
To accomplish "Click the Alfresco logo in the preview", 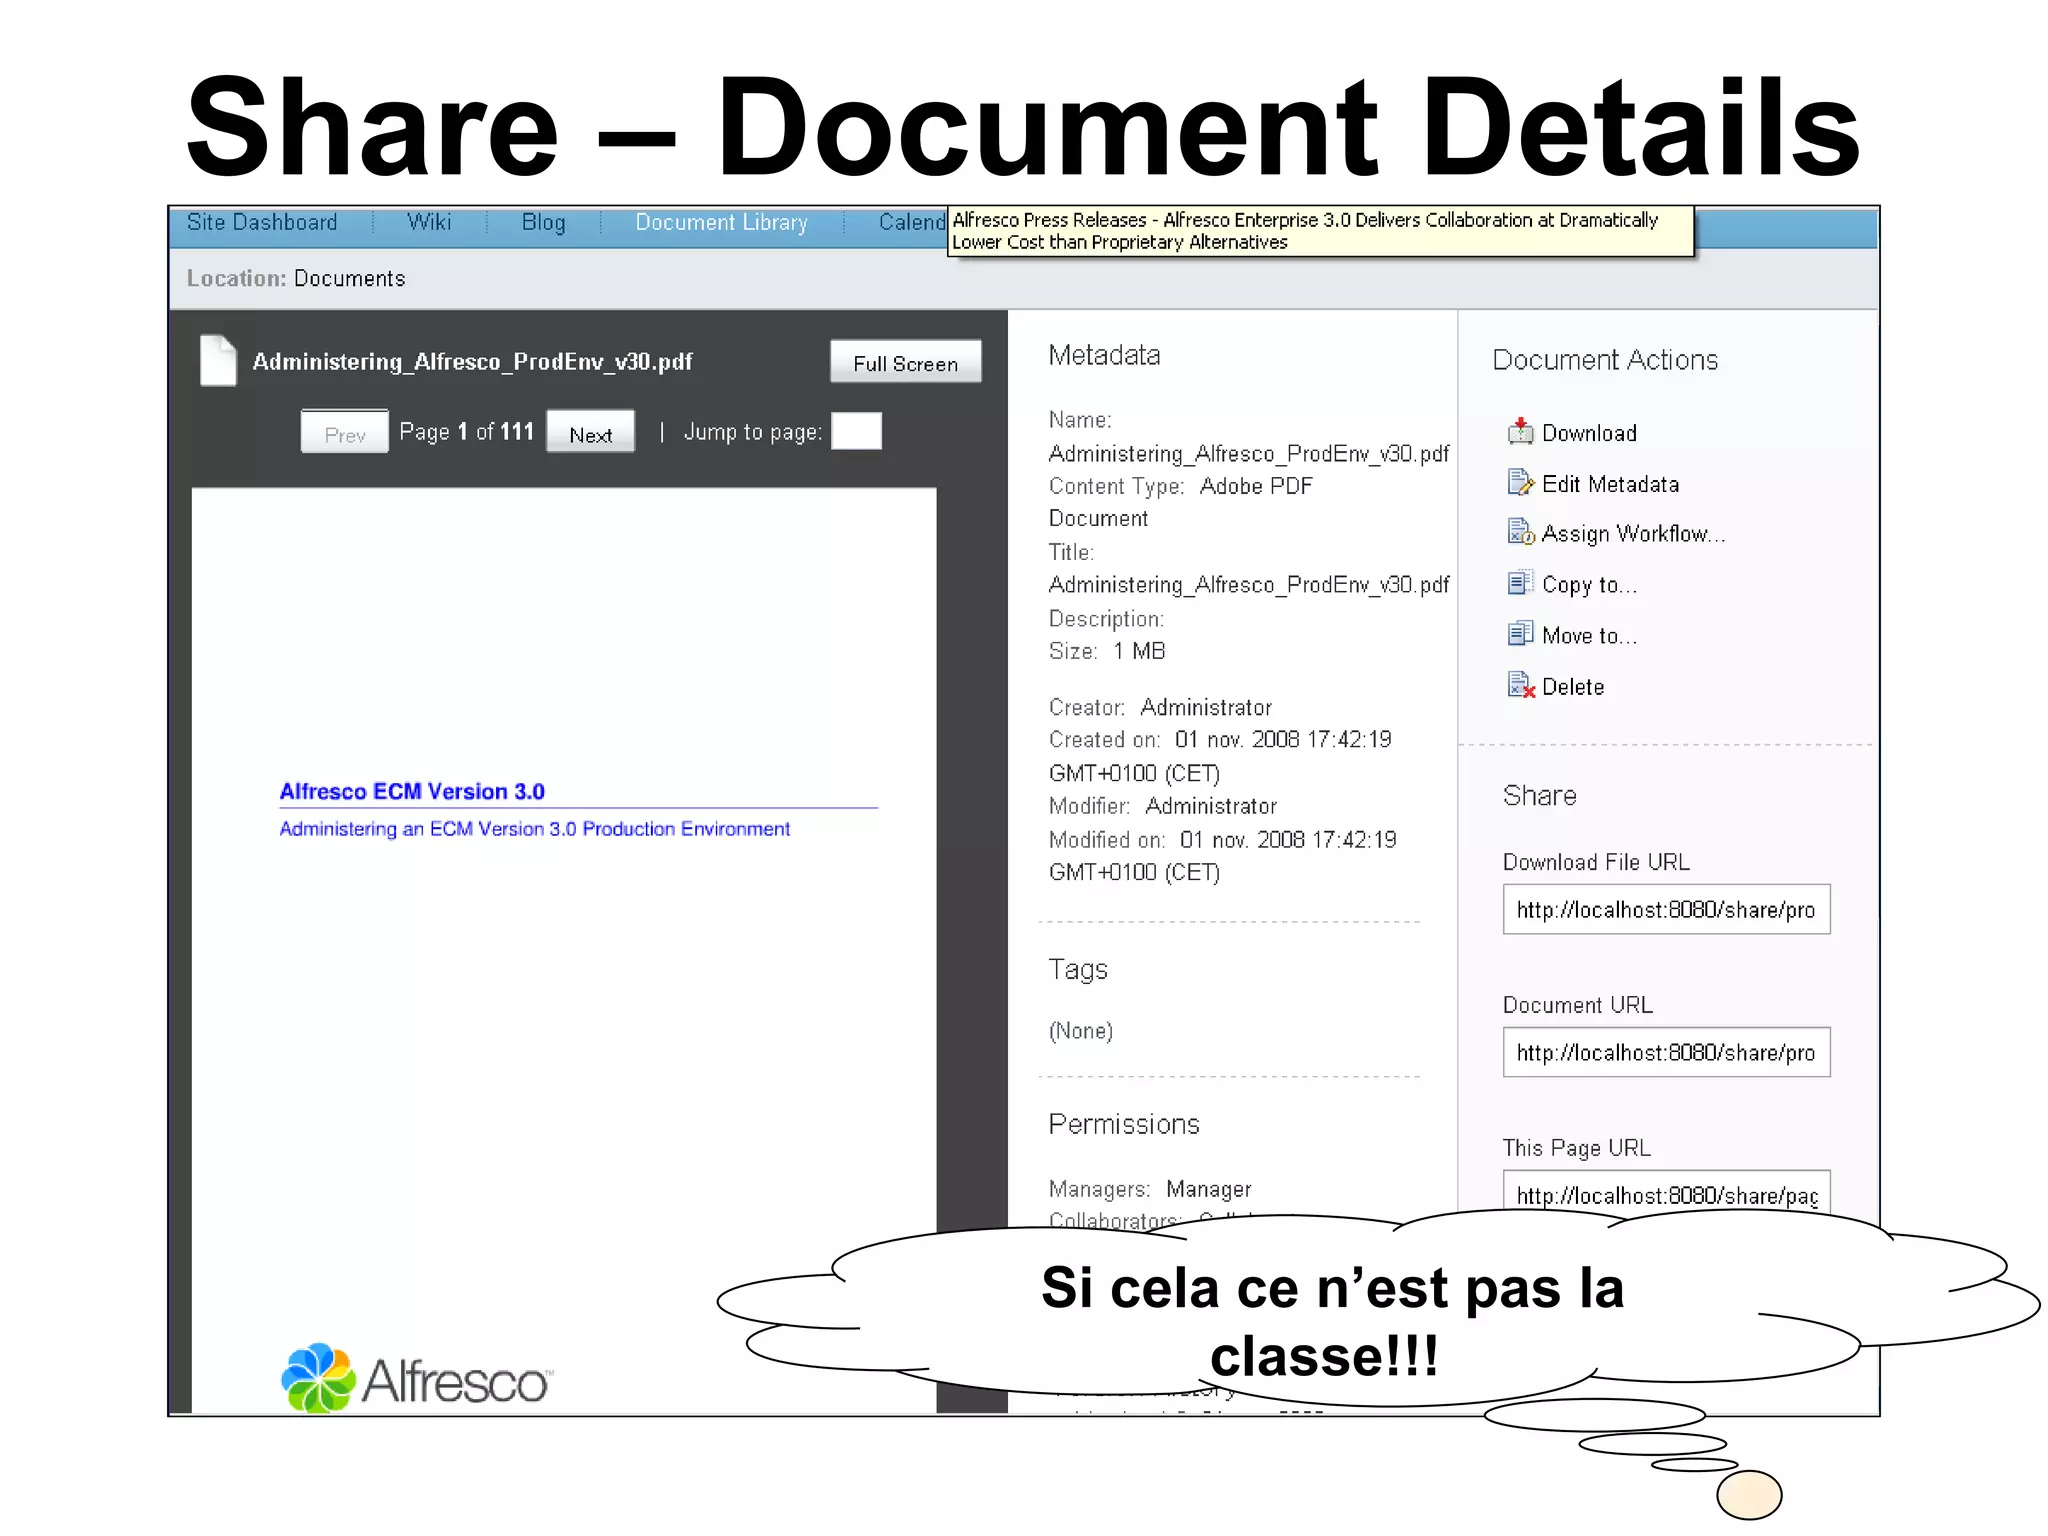I will coord(416,1379).
